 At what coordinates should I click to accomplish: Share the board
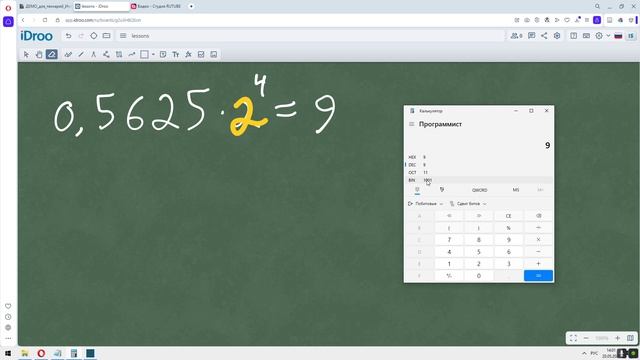pos(544,36)
